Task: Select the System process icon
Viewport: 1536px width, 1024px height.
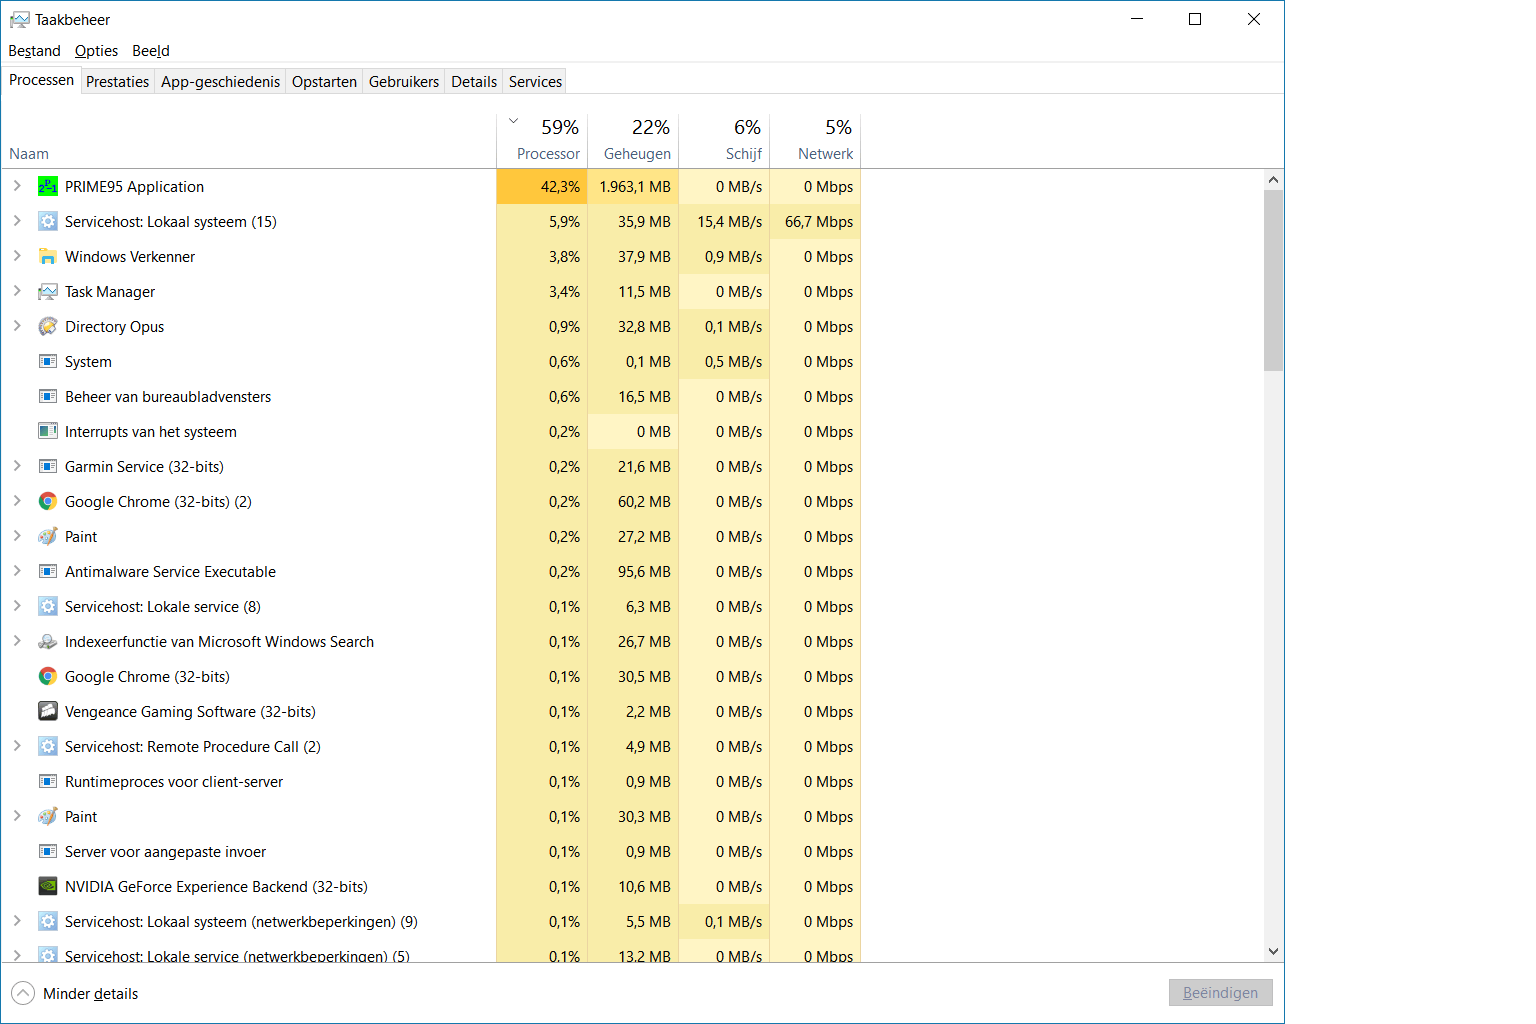Action: click(x=48, y=361)
